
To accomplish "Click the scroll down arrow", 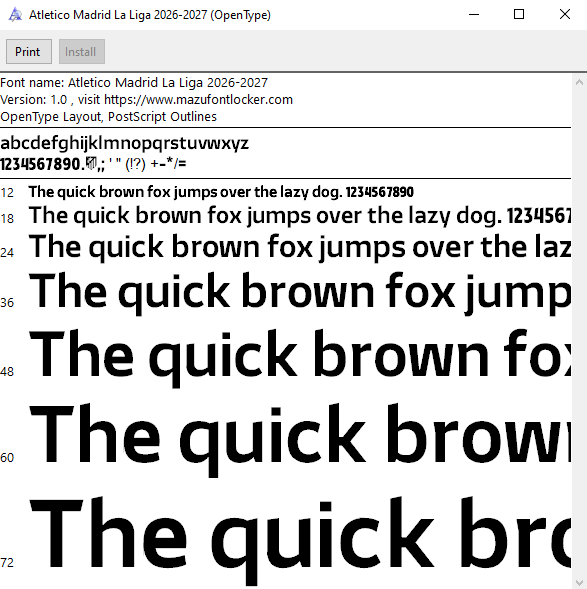I will click(579, 582).
